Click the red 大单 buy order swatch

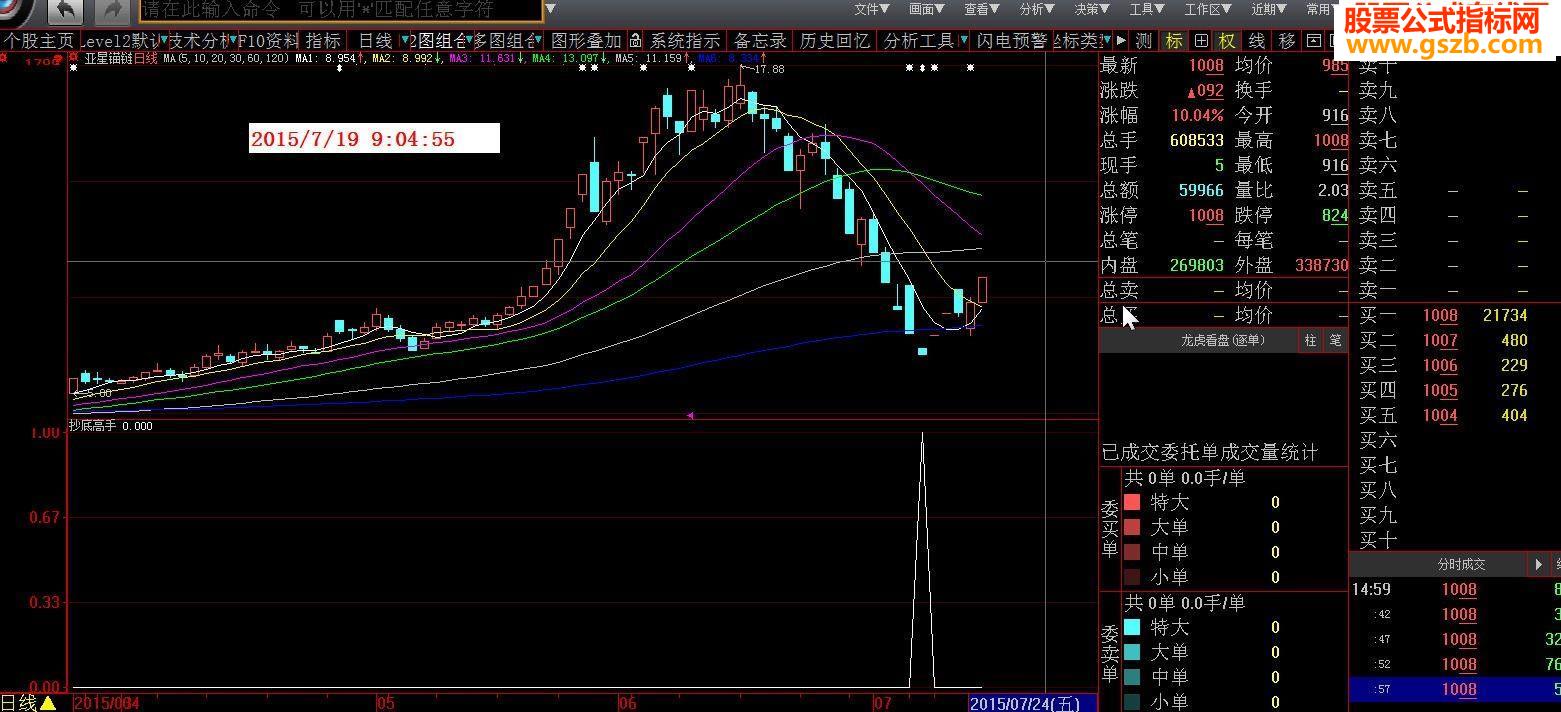pos(1132,527)
